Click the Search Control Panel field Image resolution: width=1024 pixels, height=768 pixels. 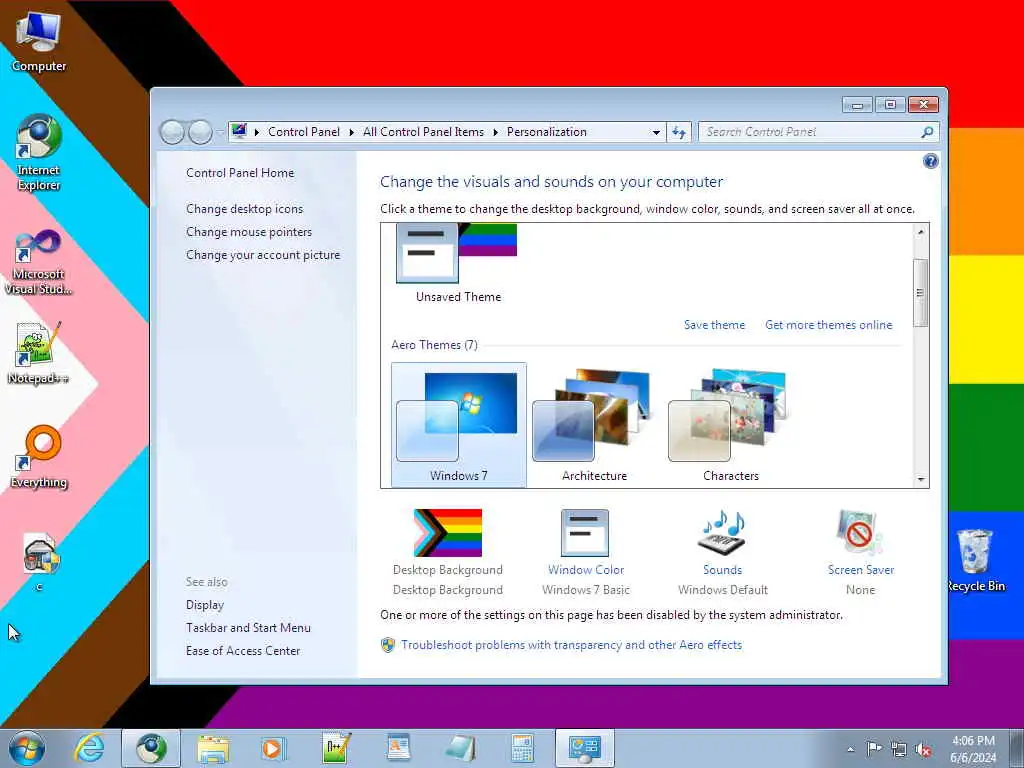click(x=810, y=132)
